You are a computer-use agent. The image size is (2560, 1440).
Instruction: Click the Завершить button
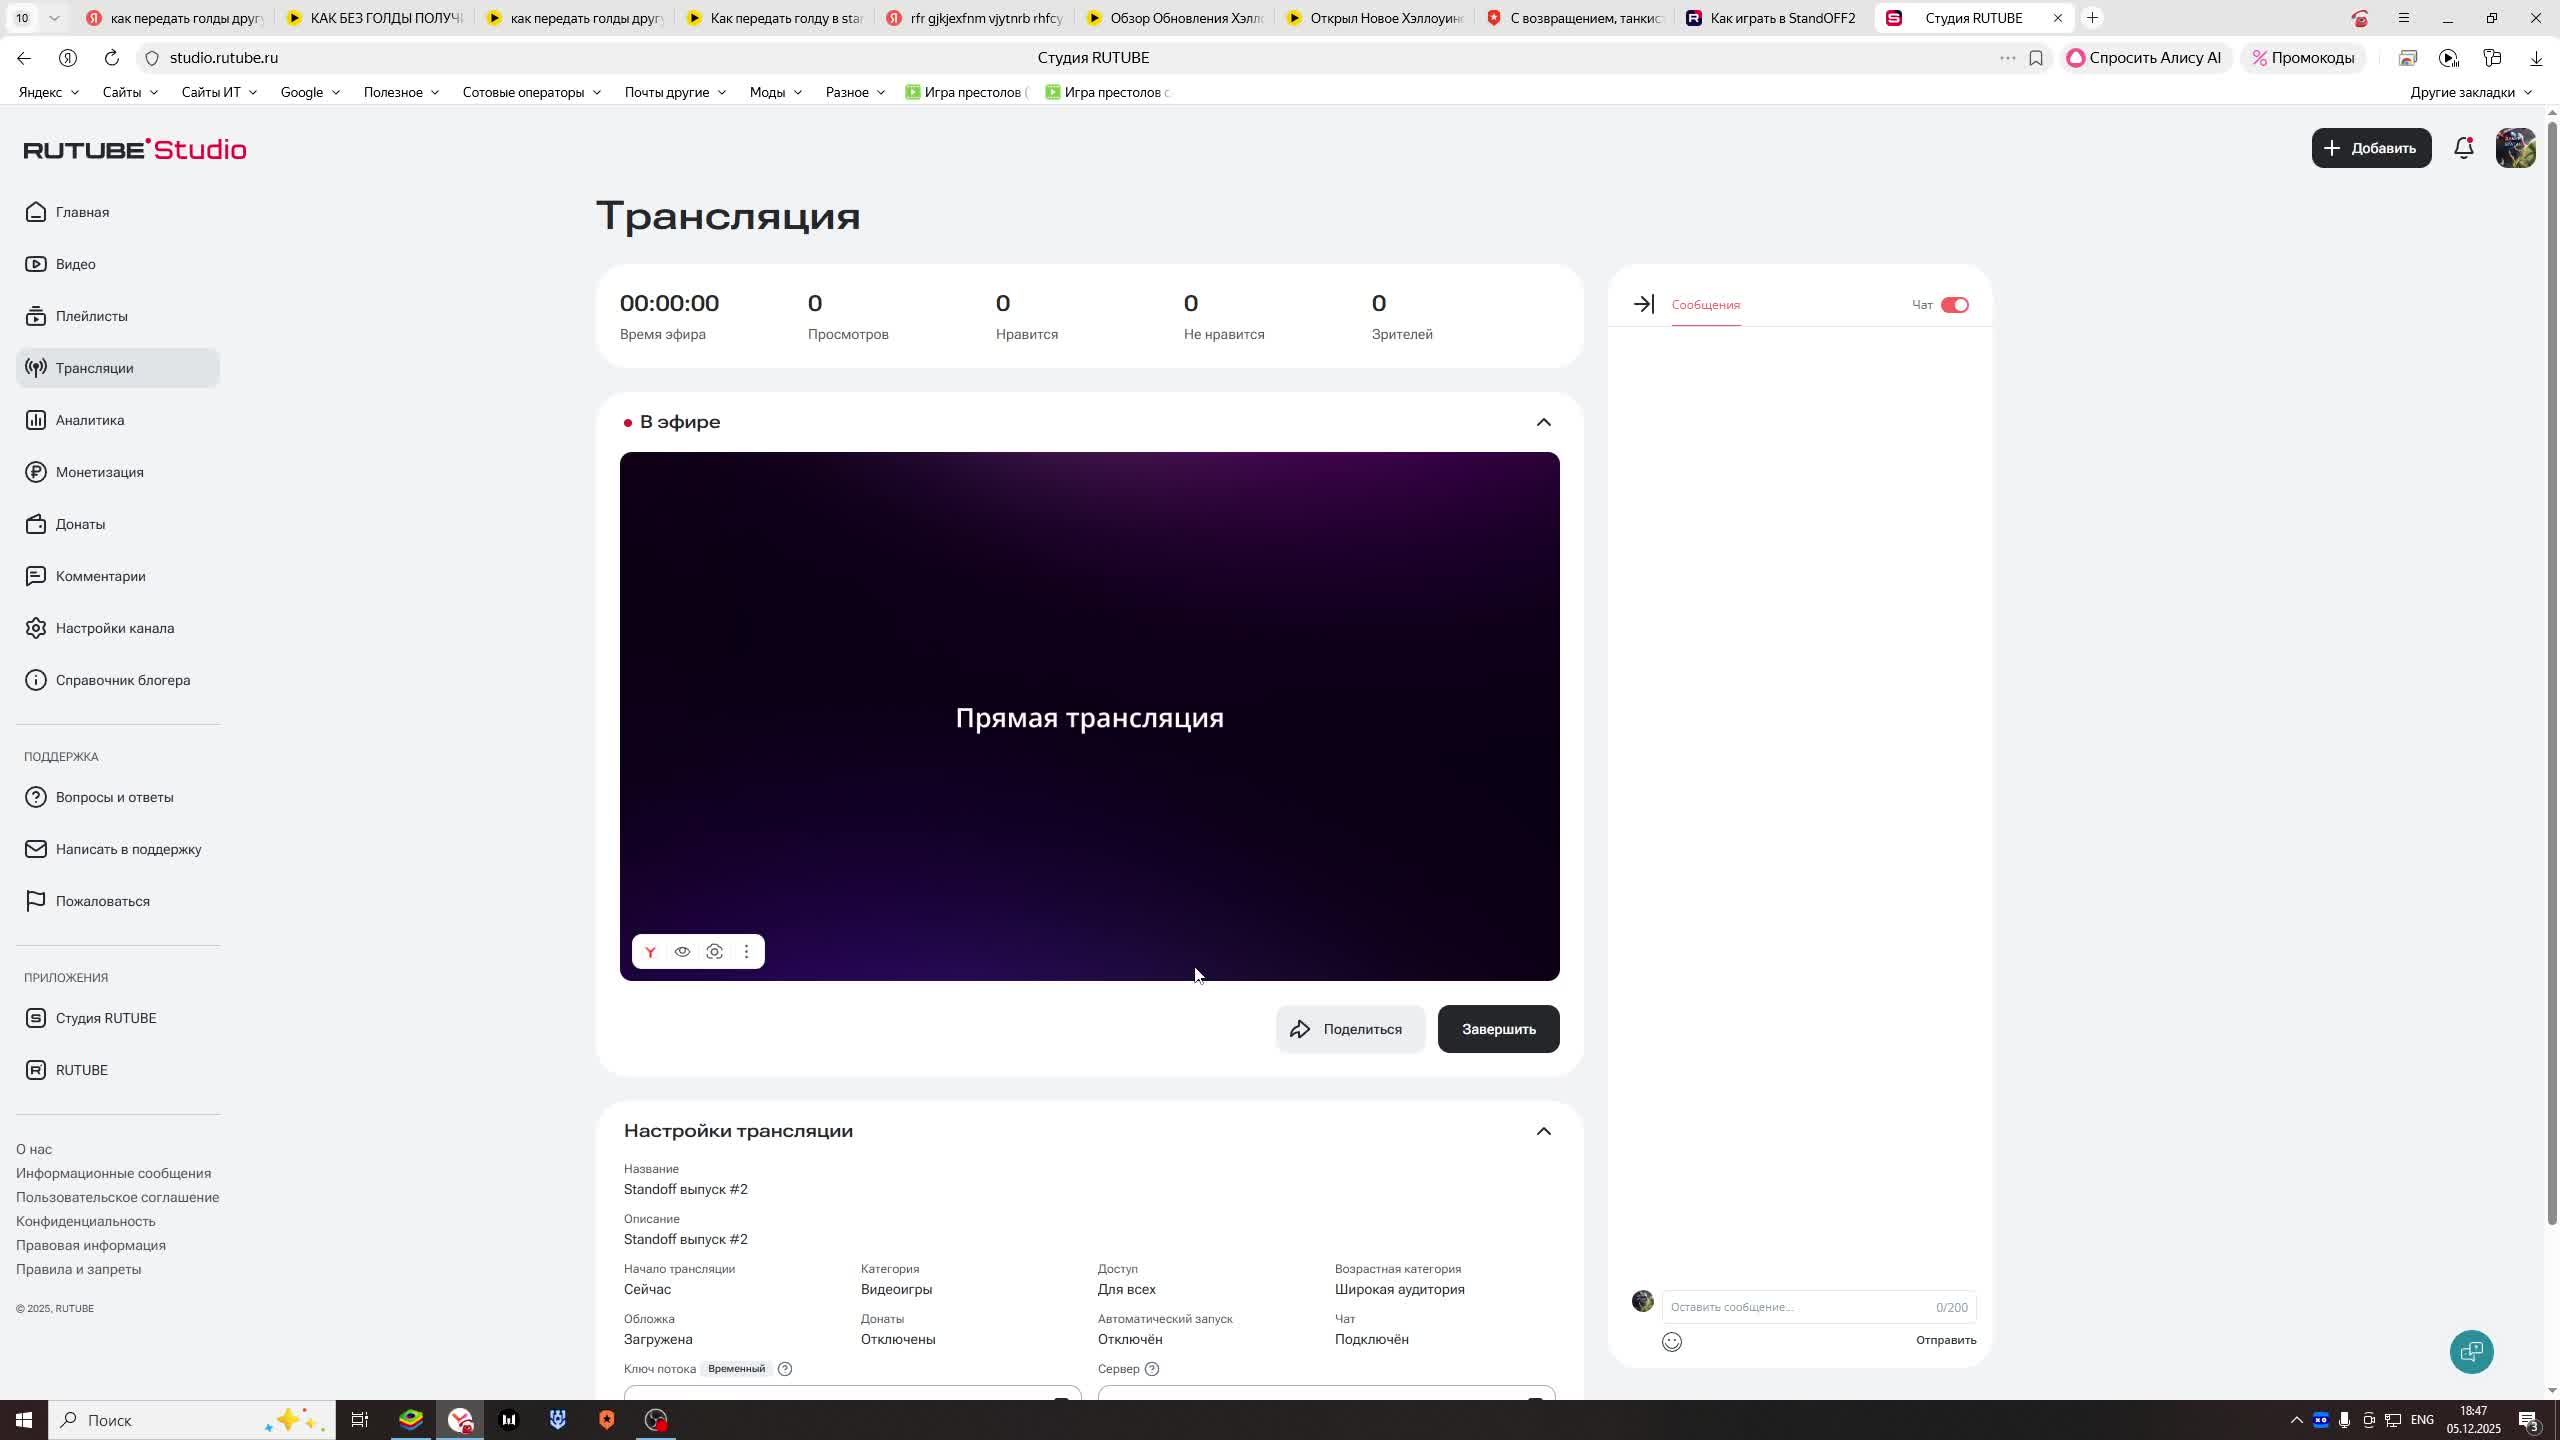pyautogui.click(x=1498, y=1029)
